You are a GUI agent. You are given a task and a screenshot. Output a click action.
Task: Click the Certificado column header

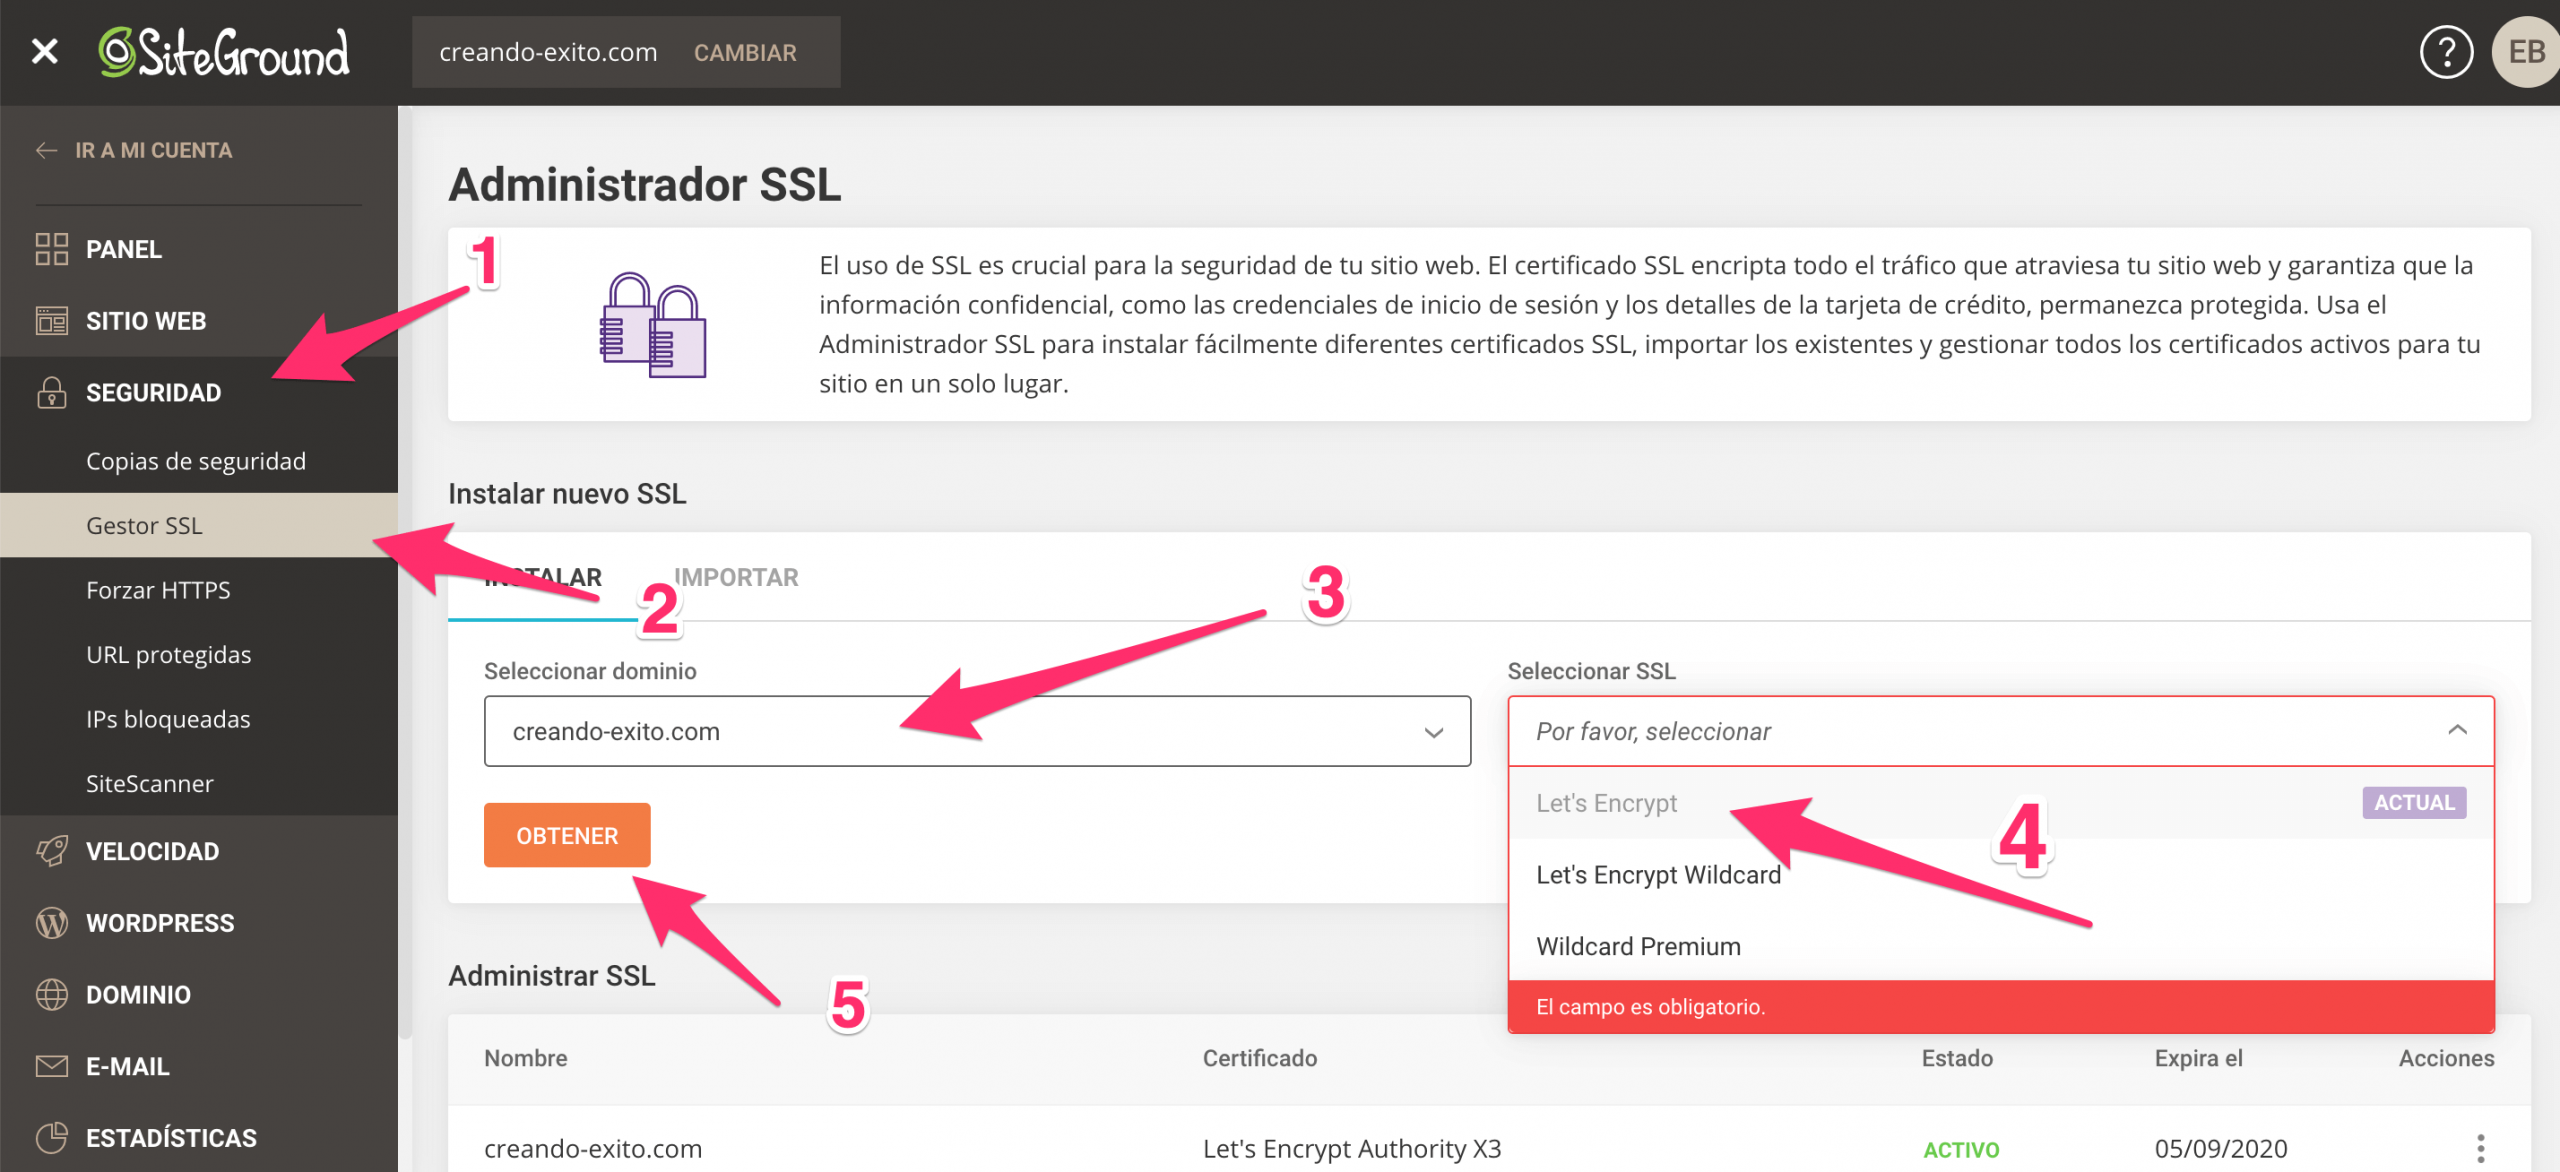(x=1259, y=1058)
